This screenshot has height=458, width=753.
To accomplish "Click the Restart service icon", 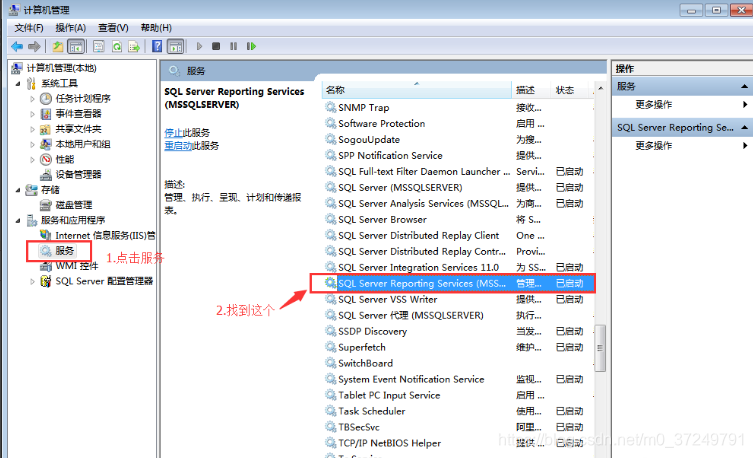I will 251,47.
